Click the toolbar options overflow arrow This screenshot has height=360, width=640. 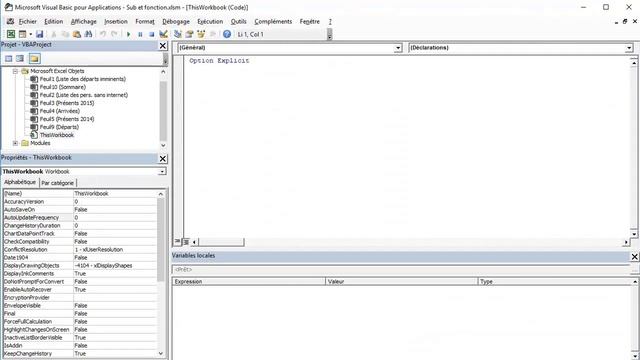(x=329, y=36)
